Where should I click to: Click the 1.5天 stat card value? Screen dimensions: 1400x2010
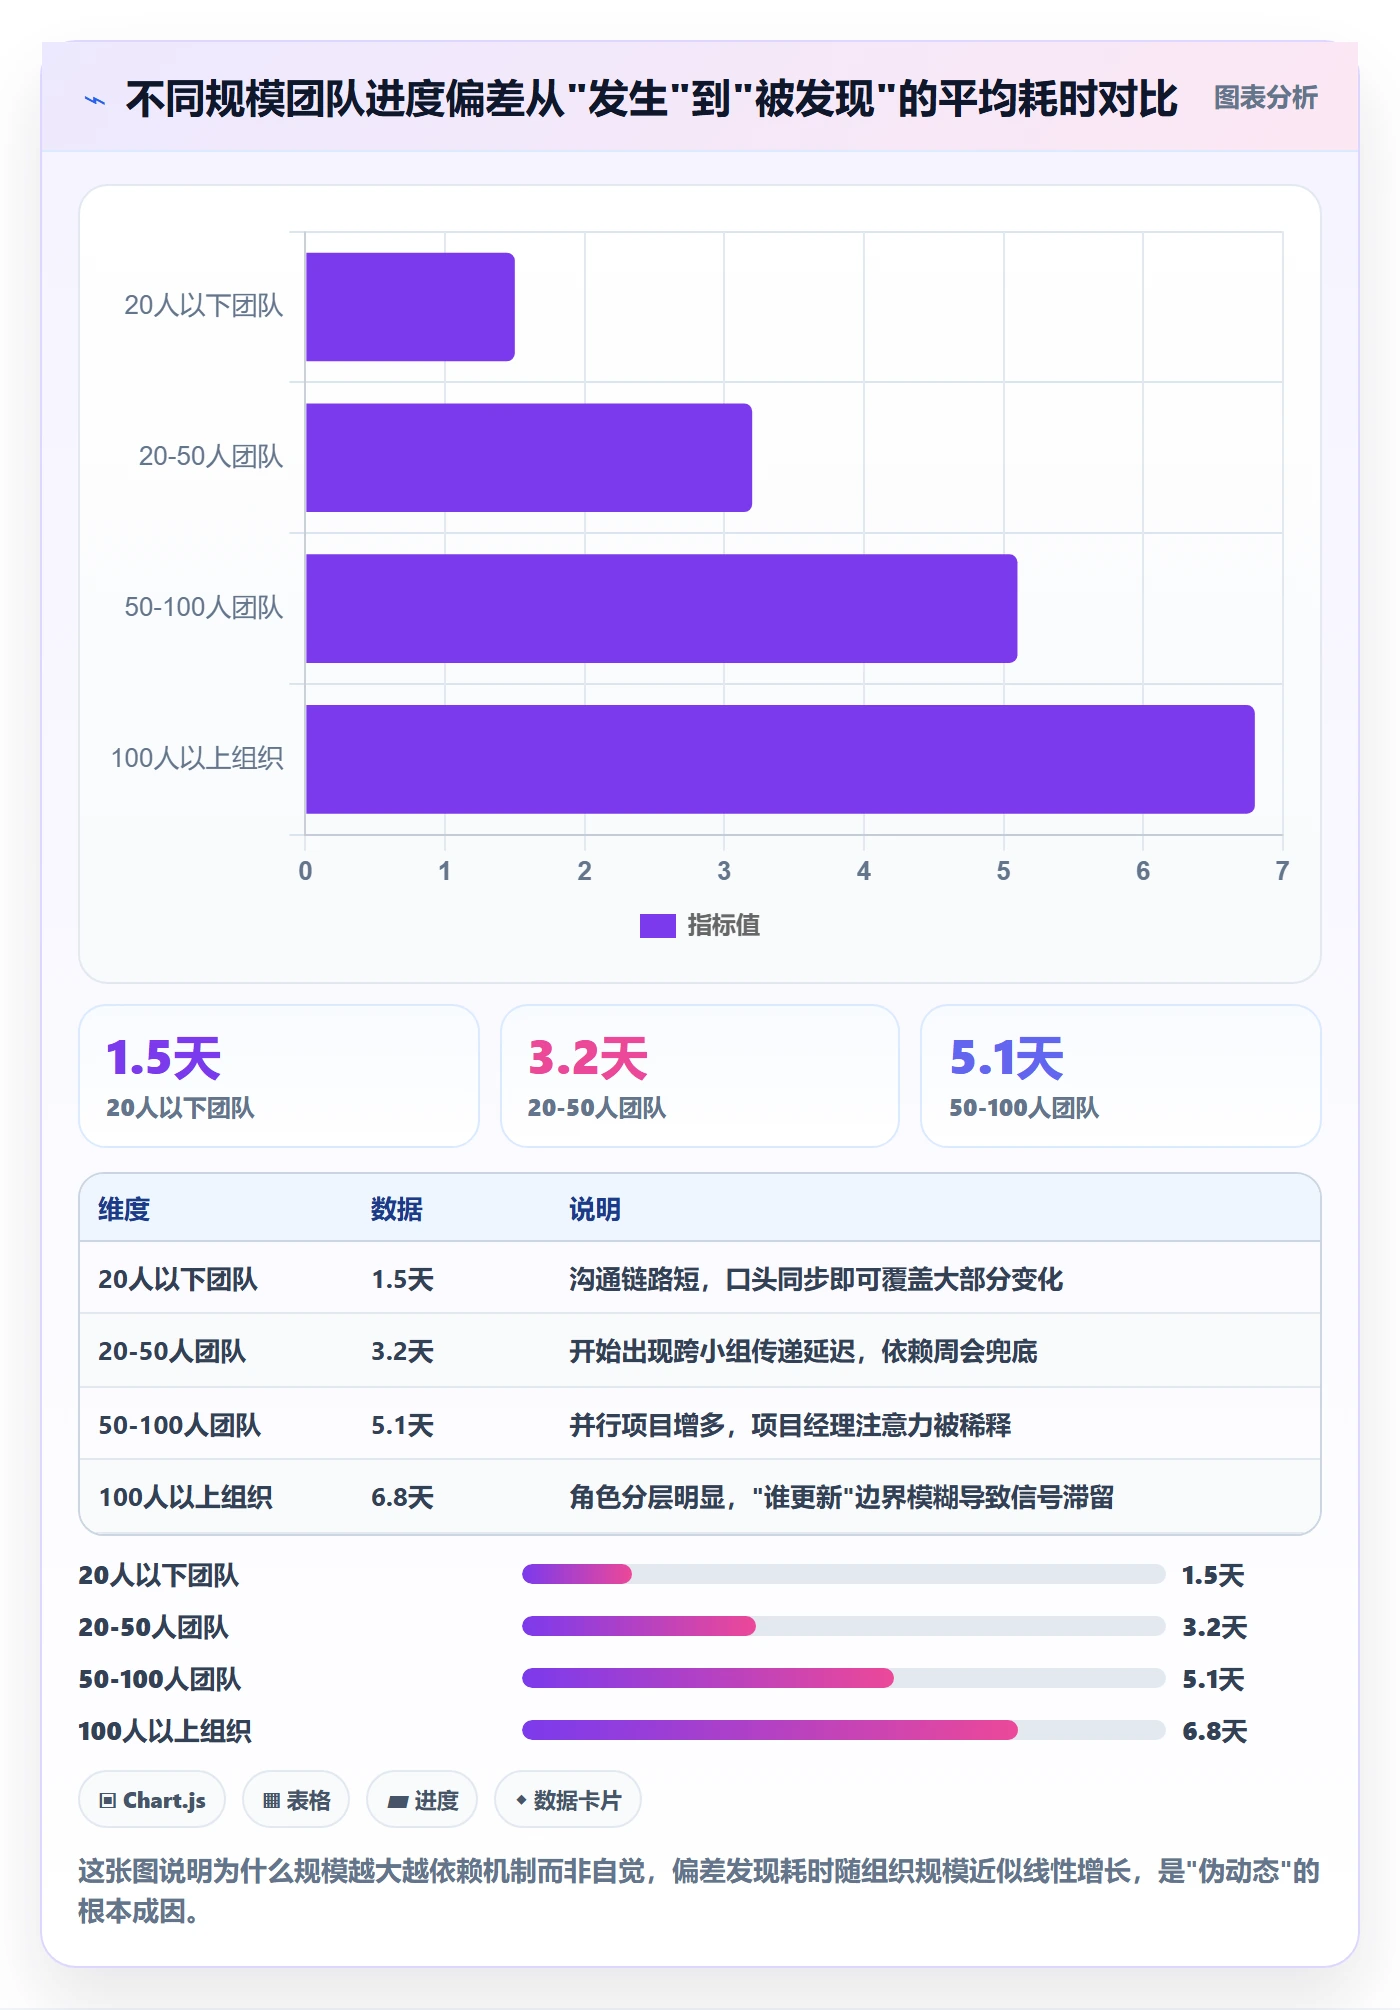coord(163,1058)
